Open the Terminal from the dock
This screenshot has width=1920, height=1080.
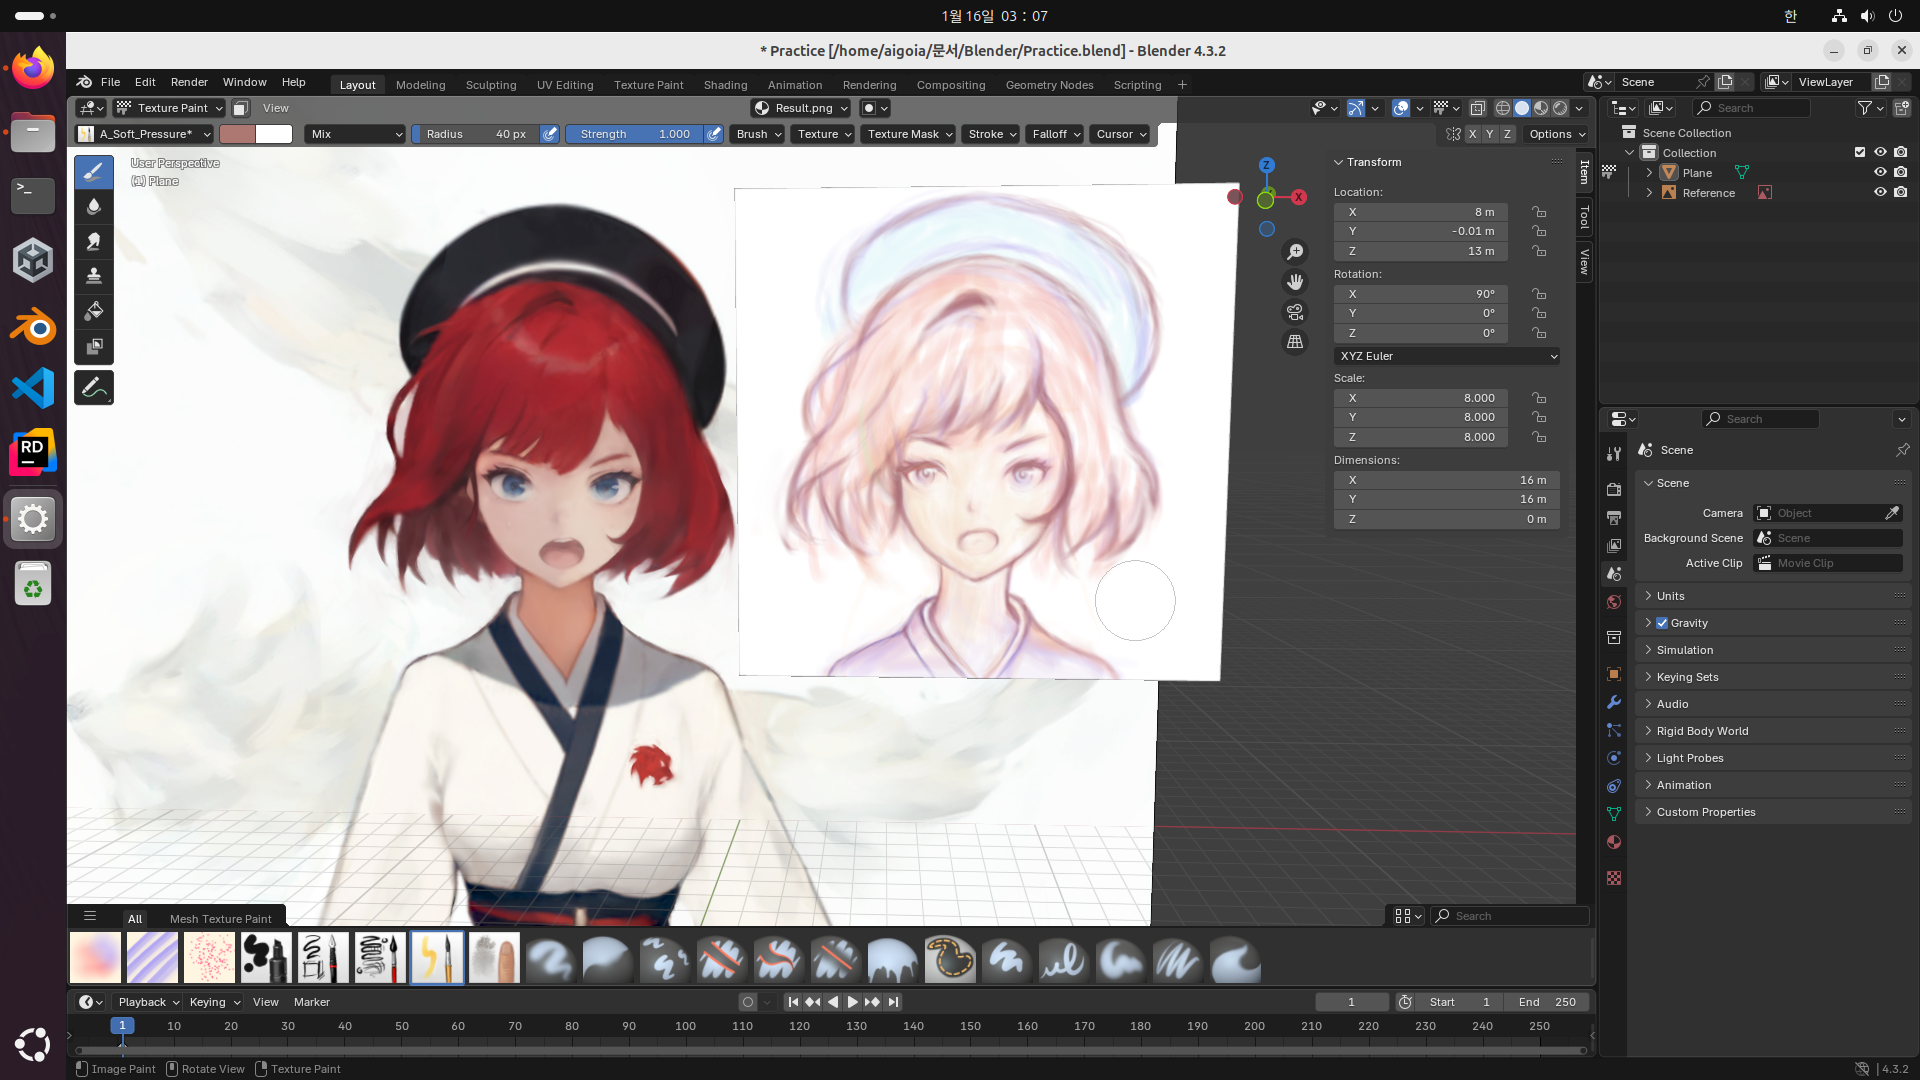(33, 194)
